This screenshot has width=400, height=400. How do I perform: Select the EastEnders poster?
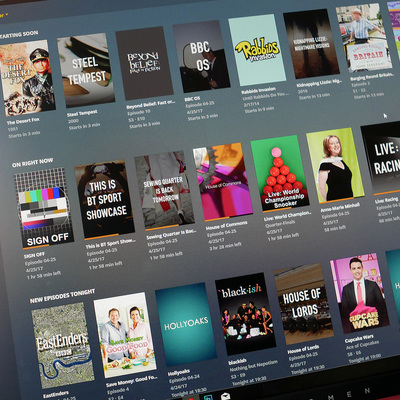[63, 345]
